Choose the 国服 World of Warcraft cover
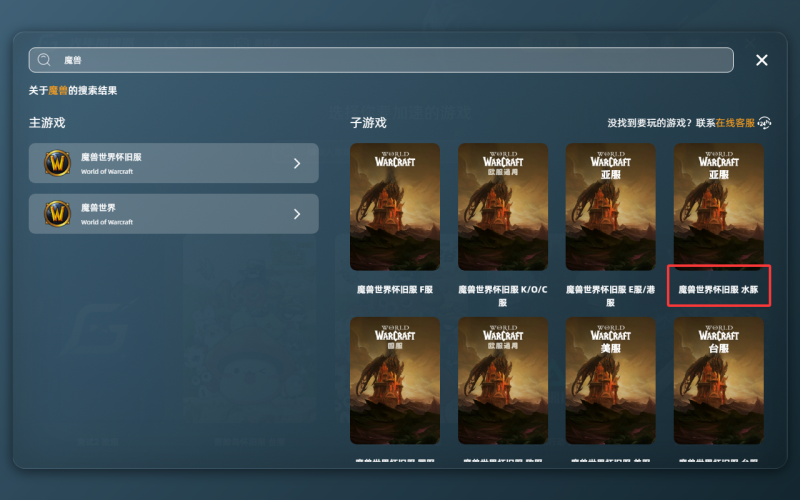The height and width of the screenshot is (500, 800). tap(395, 381)
